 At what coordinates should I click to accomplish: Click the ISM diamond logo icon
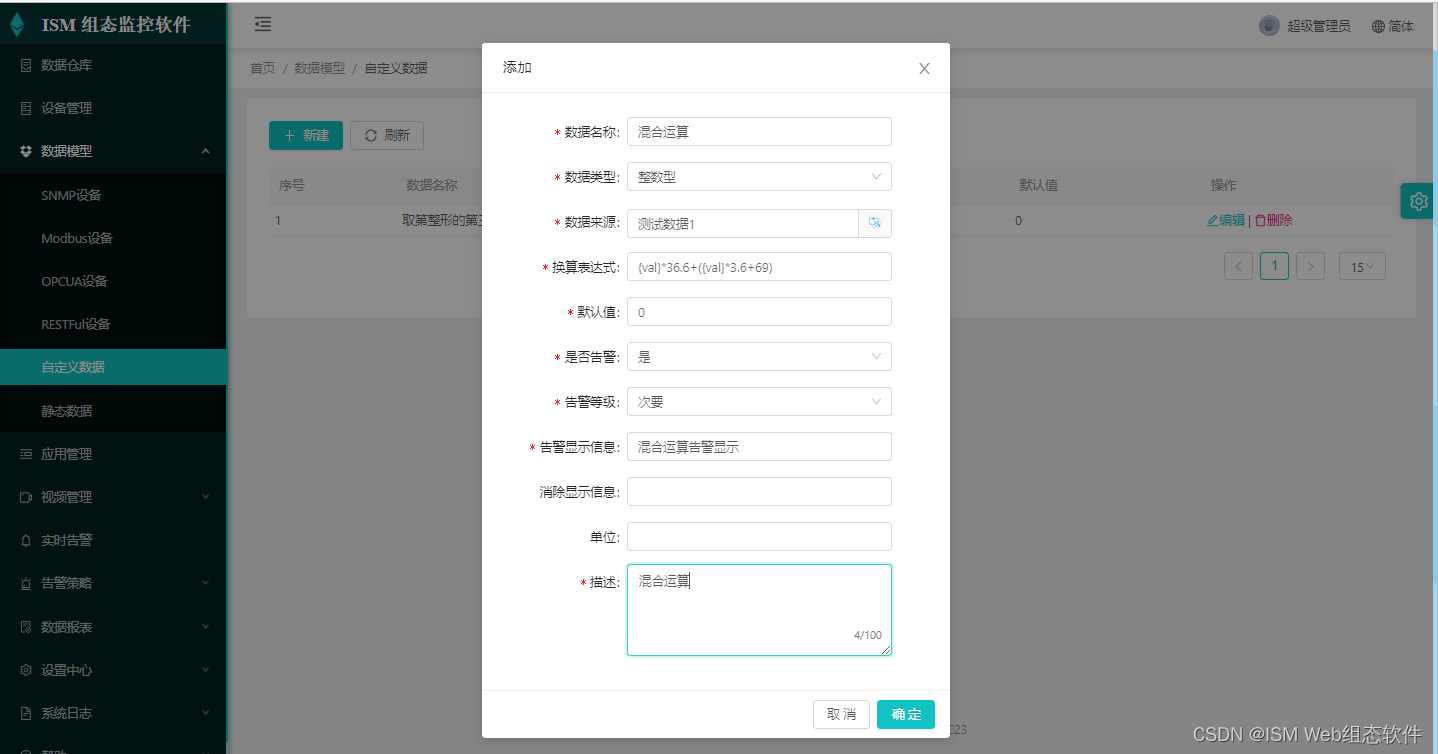tap(16, 22)
